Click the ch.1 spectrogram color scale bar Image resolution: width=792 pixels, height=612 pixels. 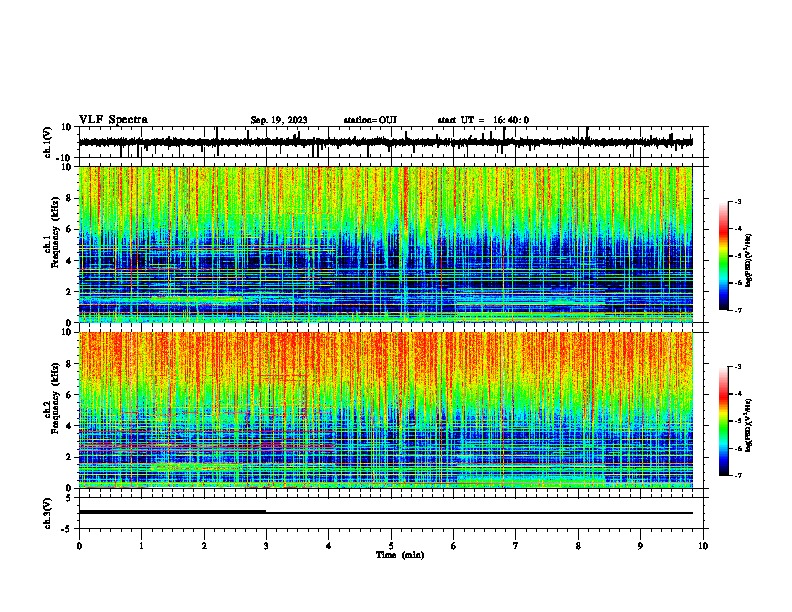point(724,256)
